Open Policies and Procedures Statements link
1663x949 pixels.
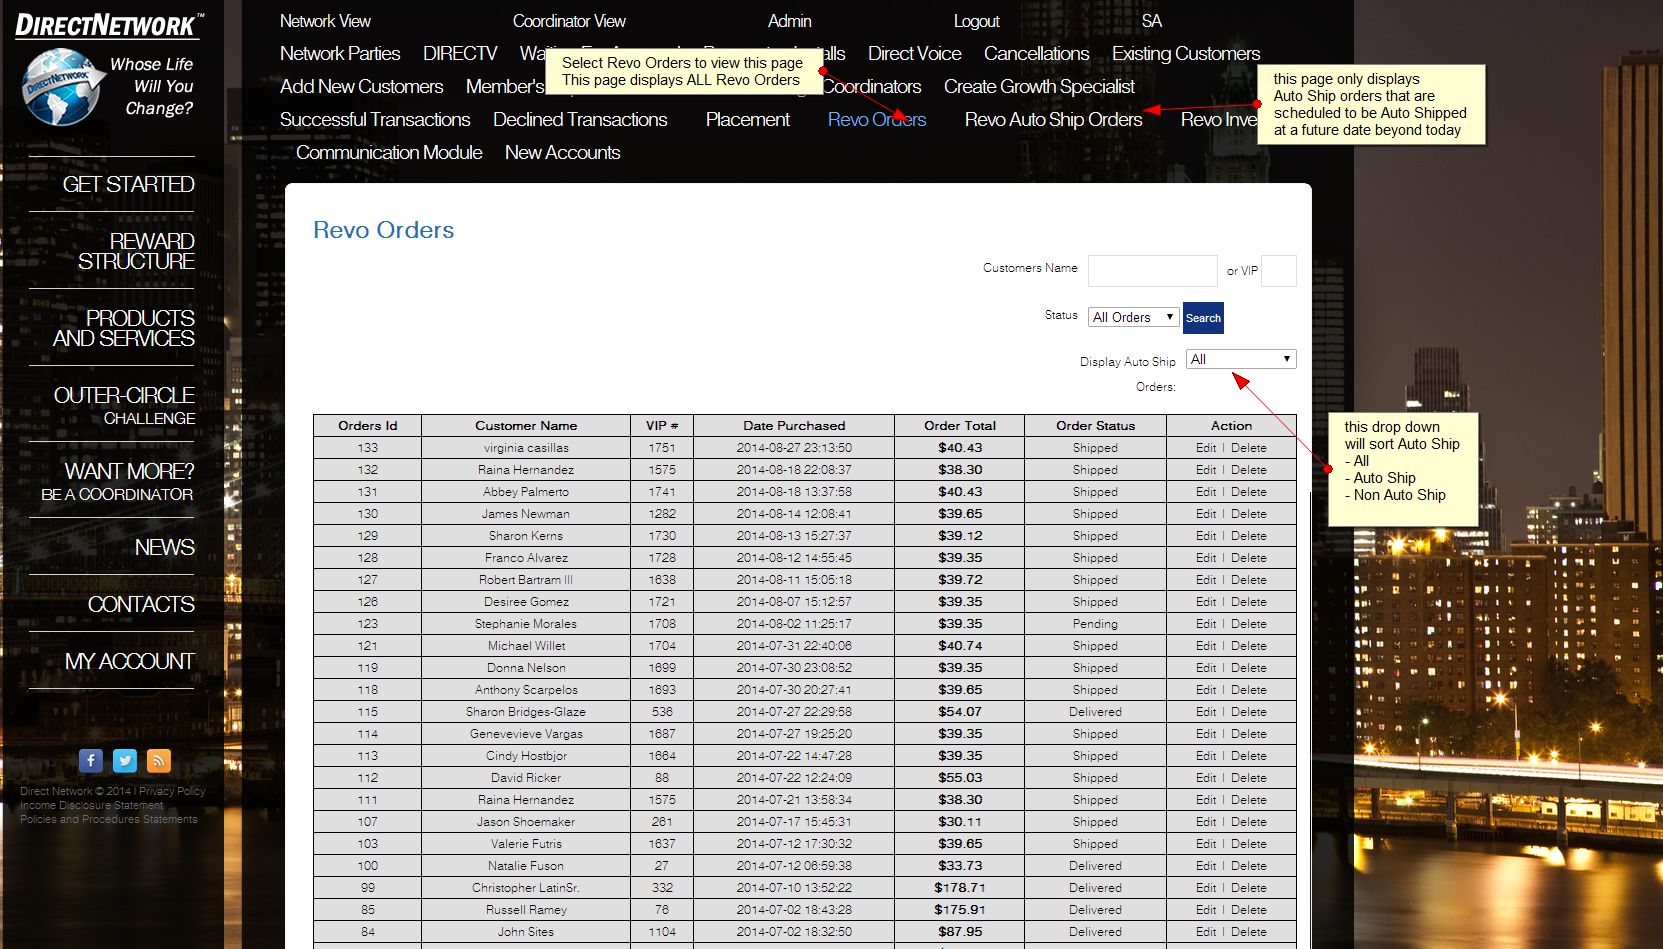tap(109, 819)
